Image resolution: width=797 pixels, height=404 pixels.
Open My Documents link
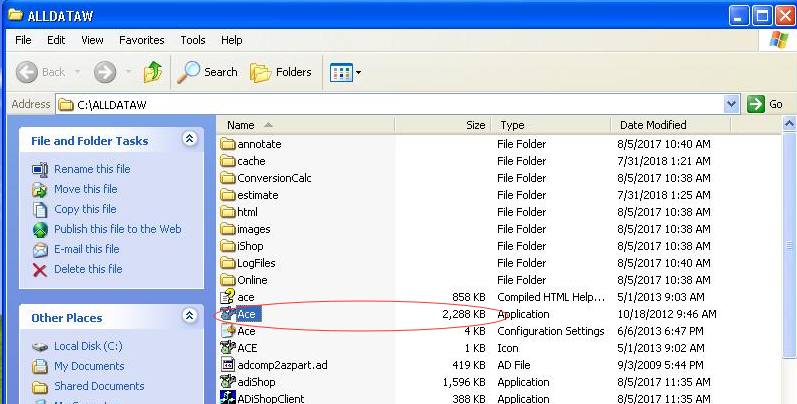(89, 366)
